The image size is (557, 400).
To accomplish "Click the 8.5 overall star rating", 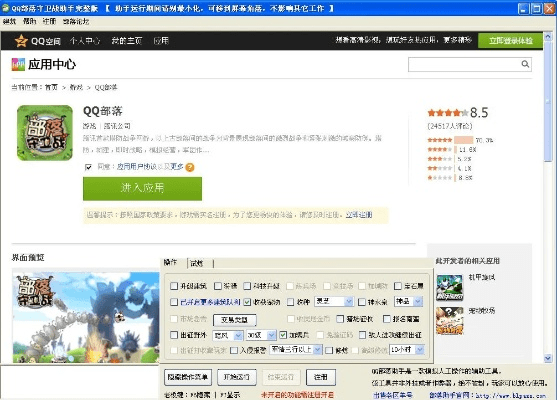I will point(458,113).
